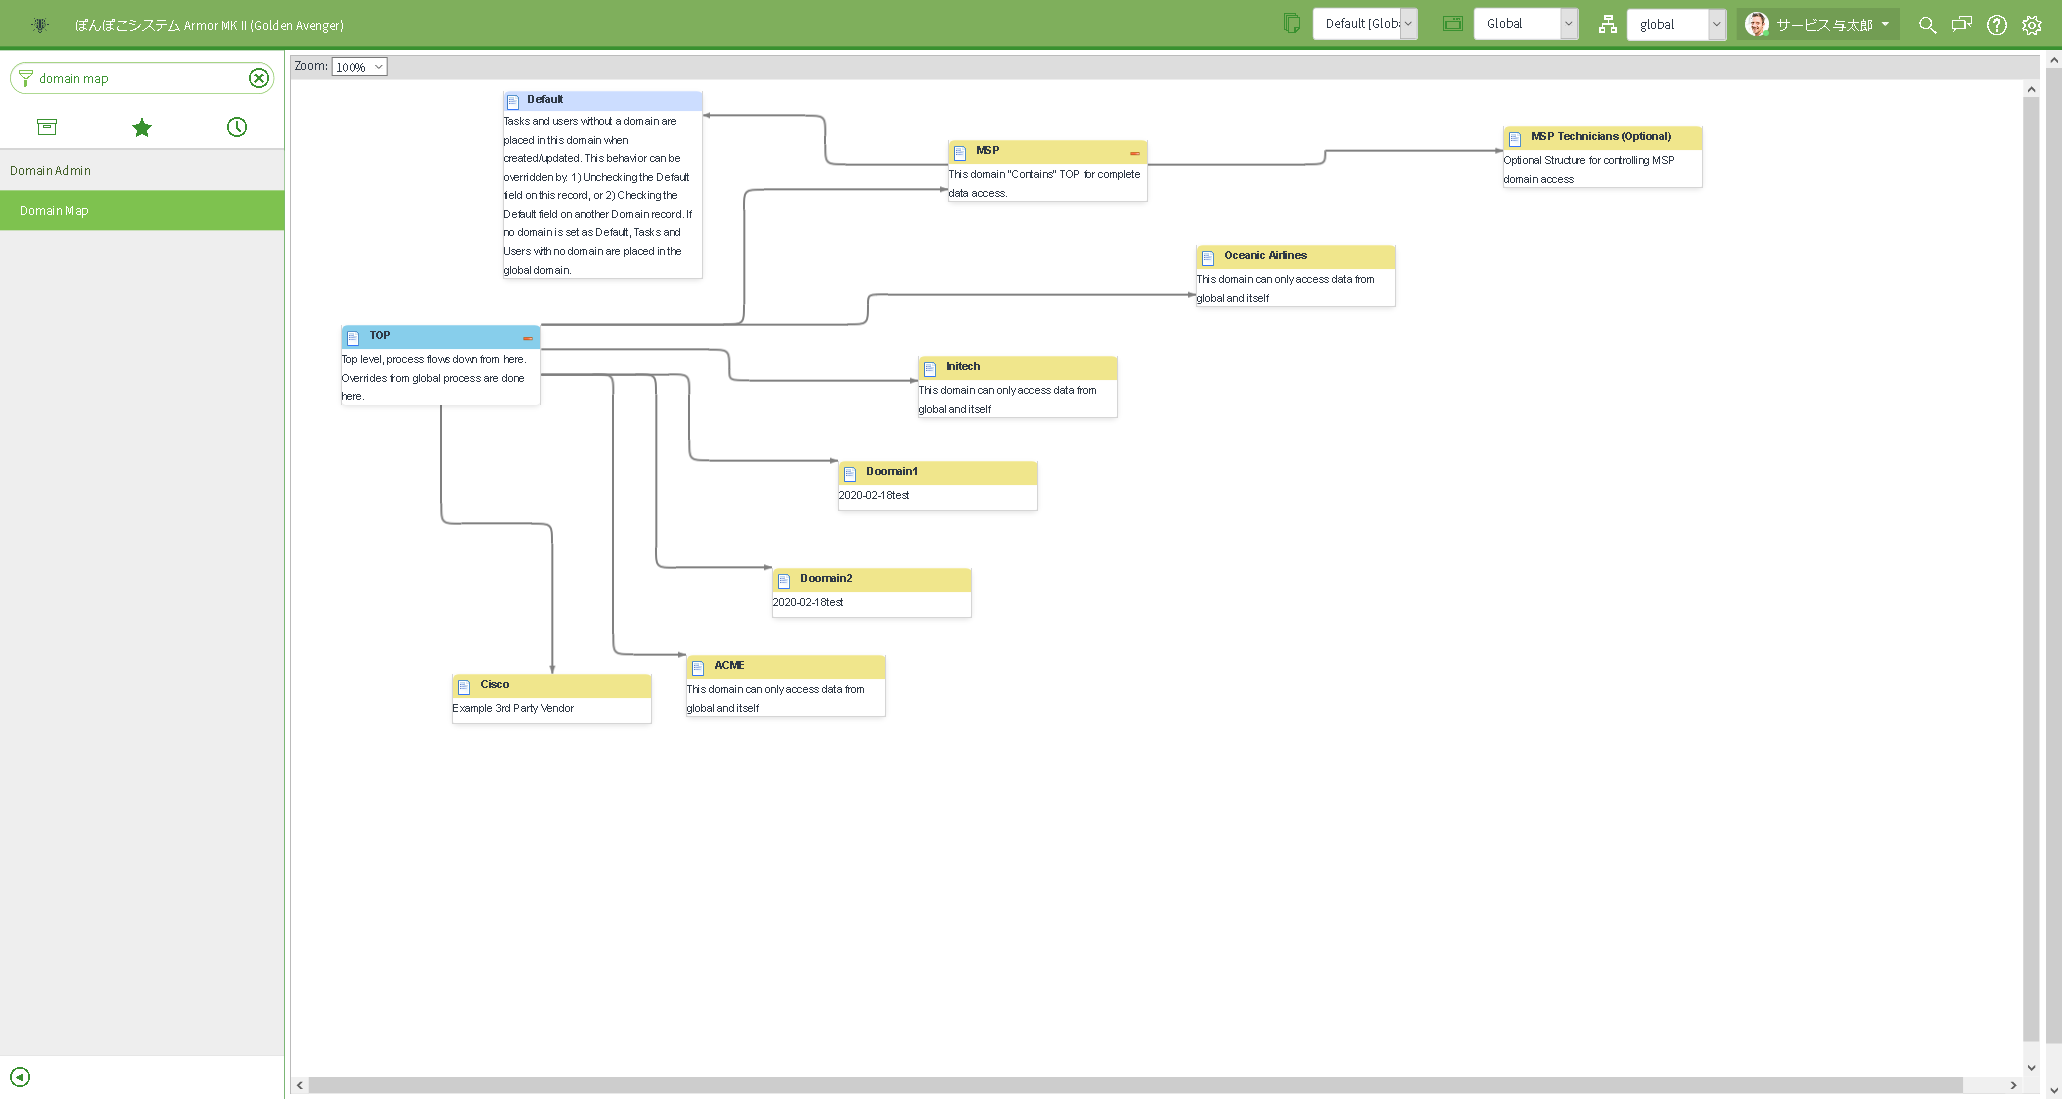Click the document icon on the Cisco node
This screenshot has height=1099, width=2062.
464,686
